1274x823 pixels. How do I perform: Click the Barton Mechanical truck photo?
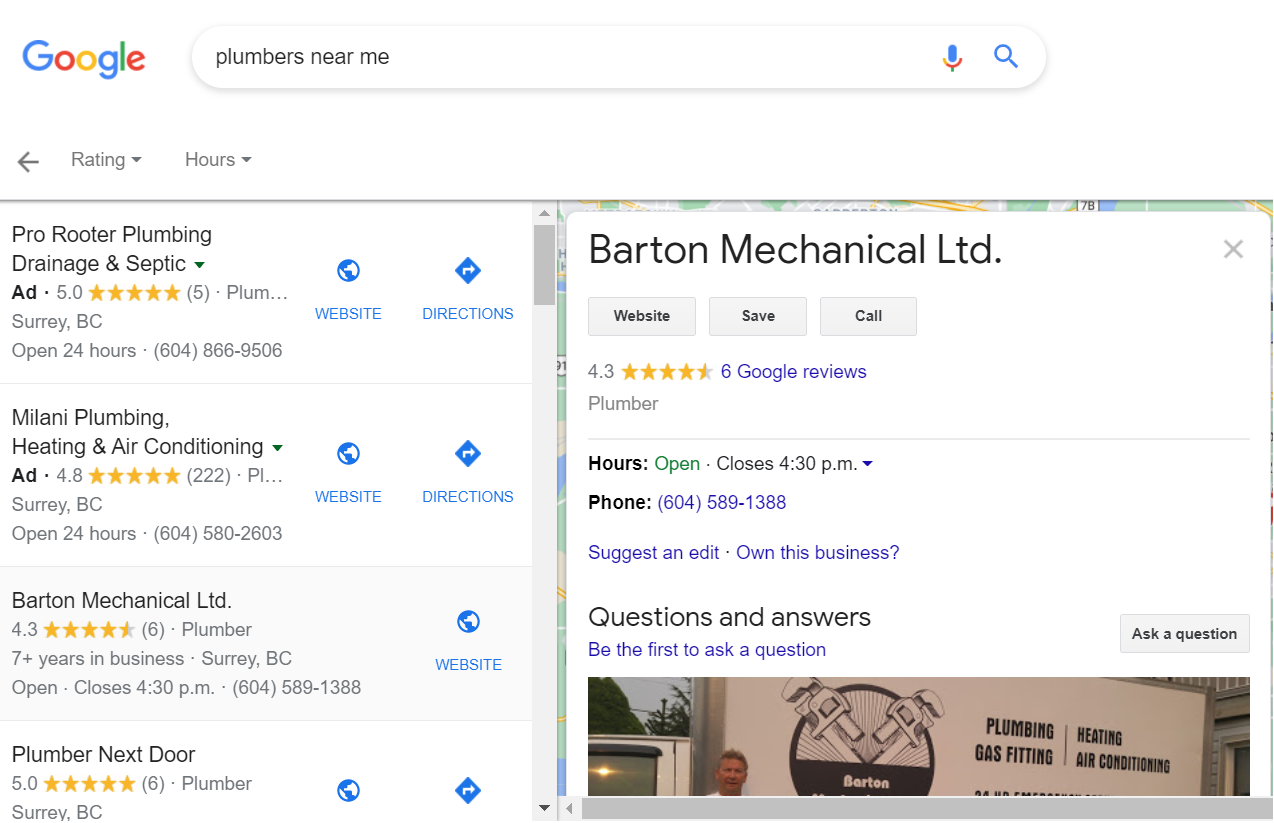[918, 736]
